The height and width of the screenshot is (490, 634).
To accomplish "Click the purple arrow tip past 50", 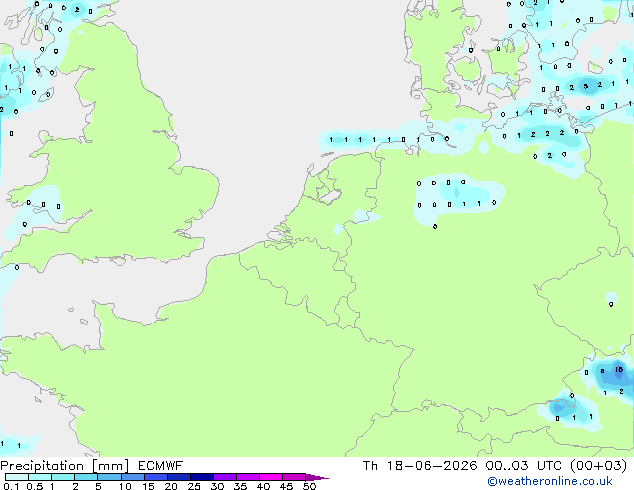I will [x=317, y=477].
